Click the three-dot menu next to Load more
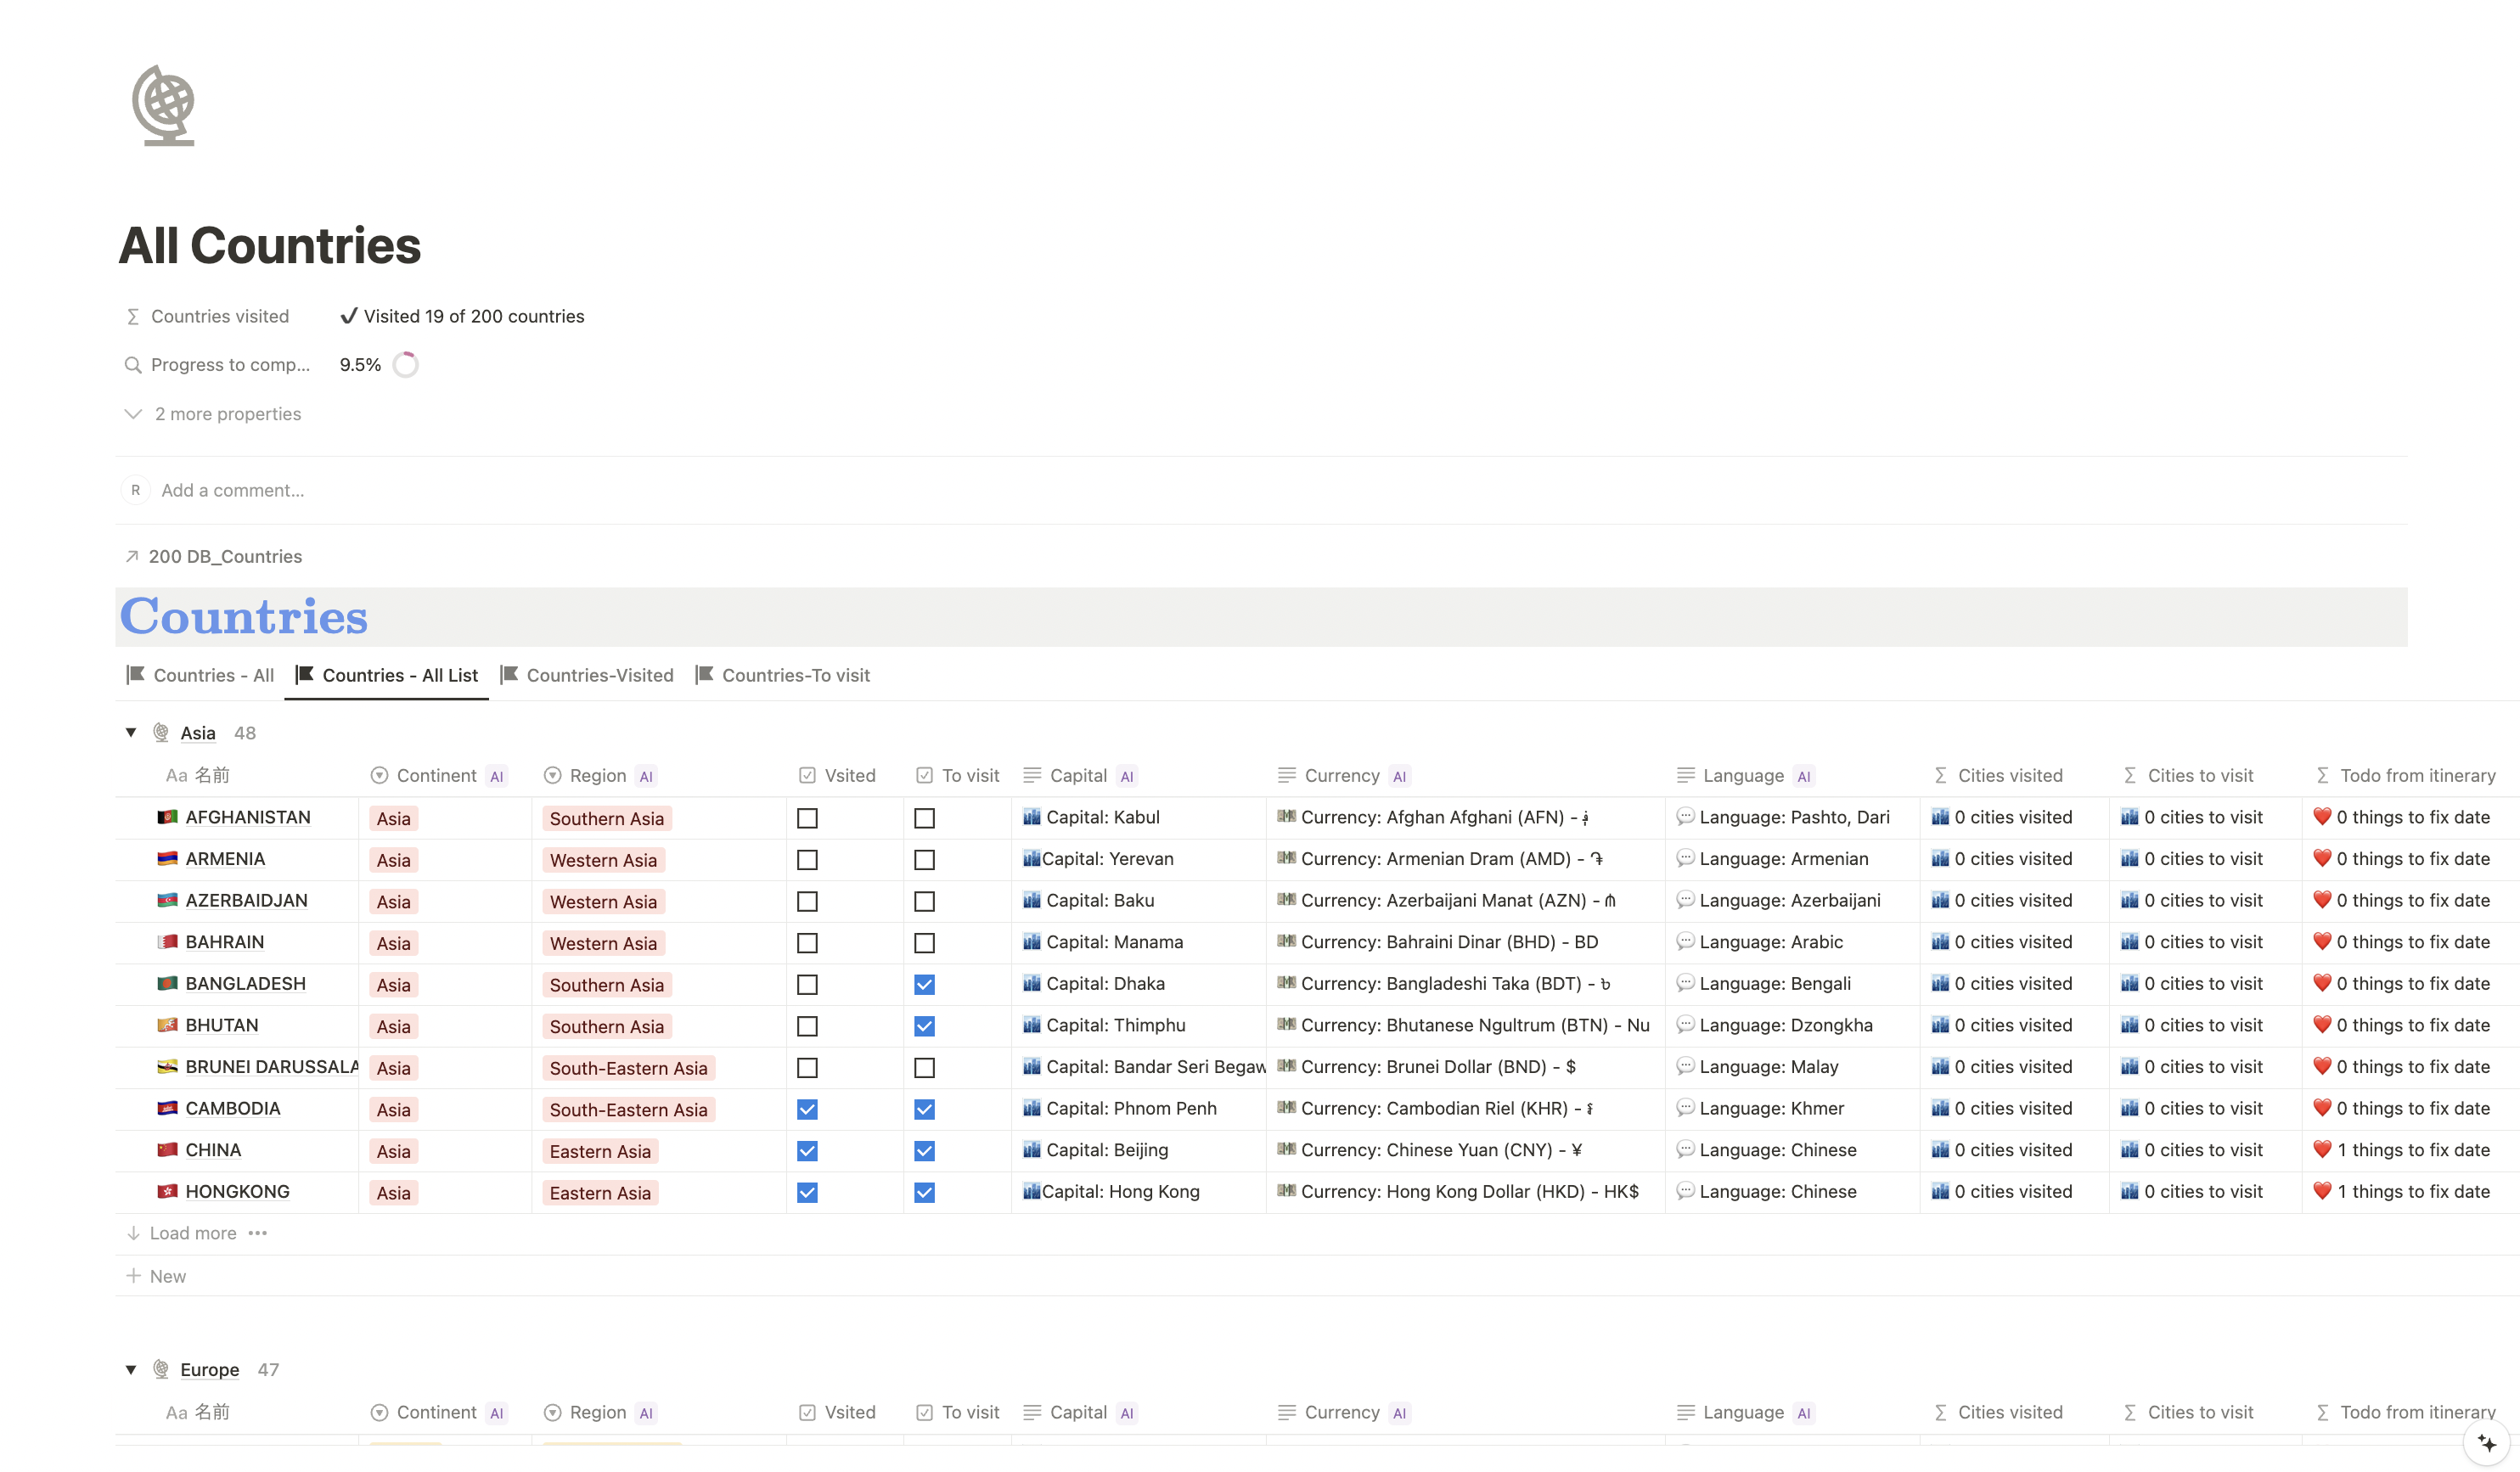2520x1472 pixels. 258,1233
